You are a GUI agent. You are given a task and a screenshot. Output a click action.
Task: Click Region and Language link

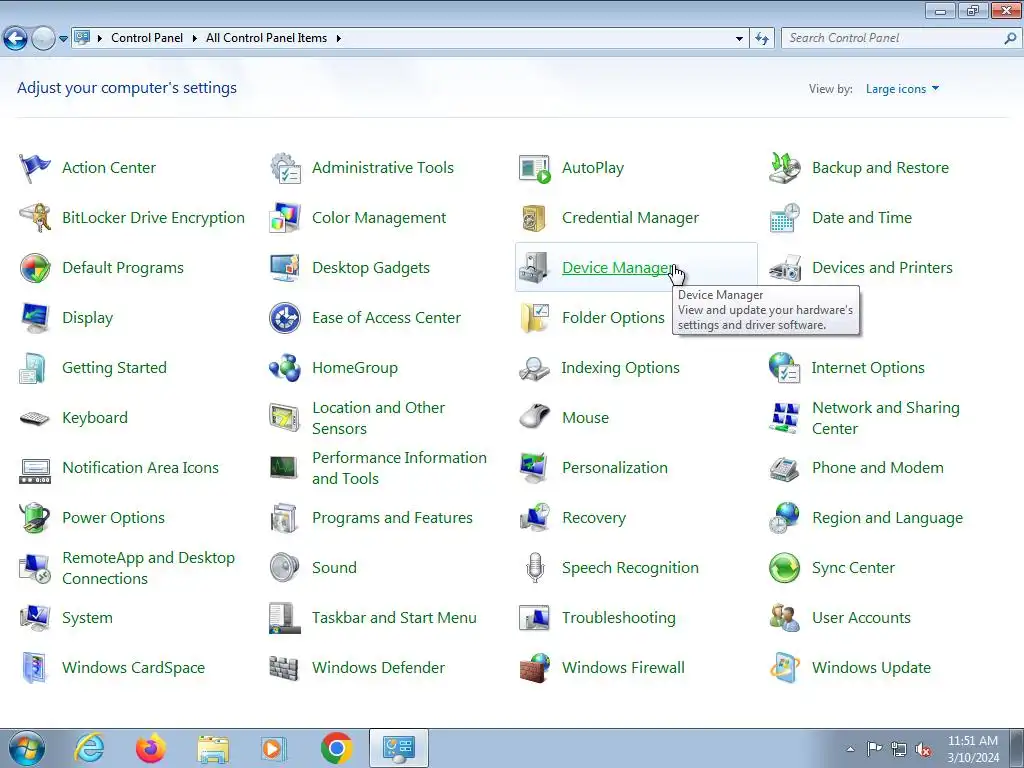887,518
